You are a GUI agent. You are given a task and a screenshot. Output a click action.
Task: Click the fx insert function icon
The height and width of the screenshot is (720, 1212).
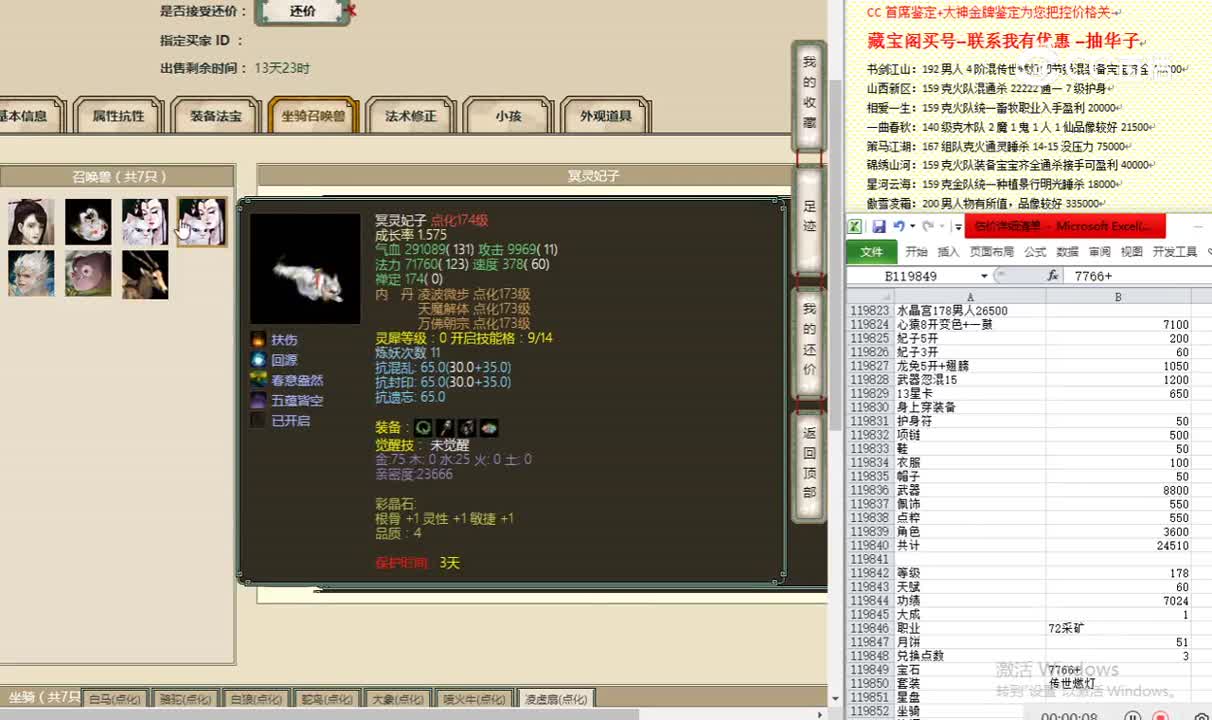pos(1052,275)
